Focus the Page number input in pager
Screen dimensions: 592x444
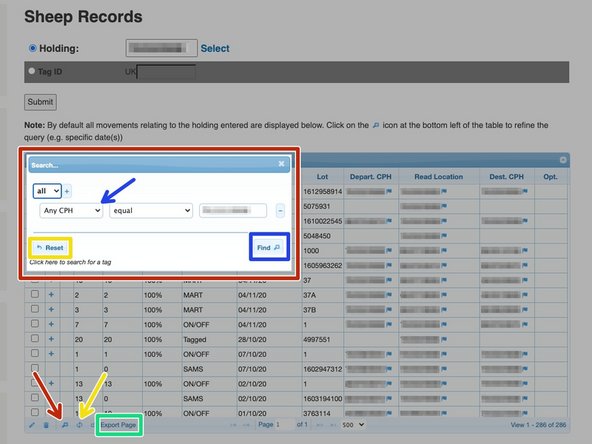[x=284, y=425]
